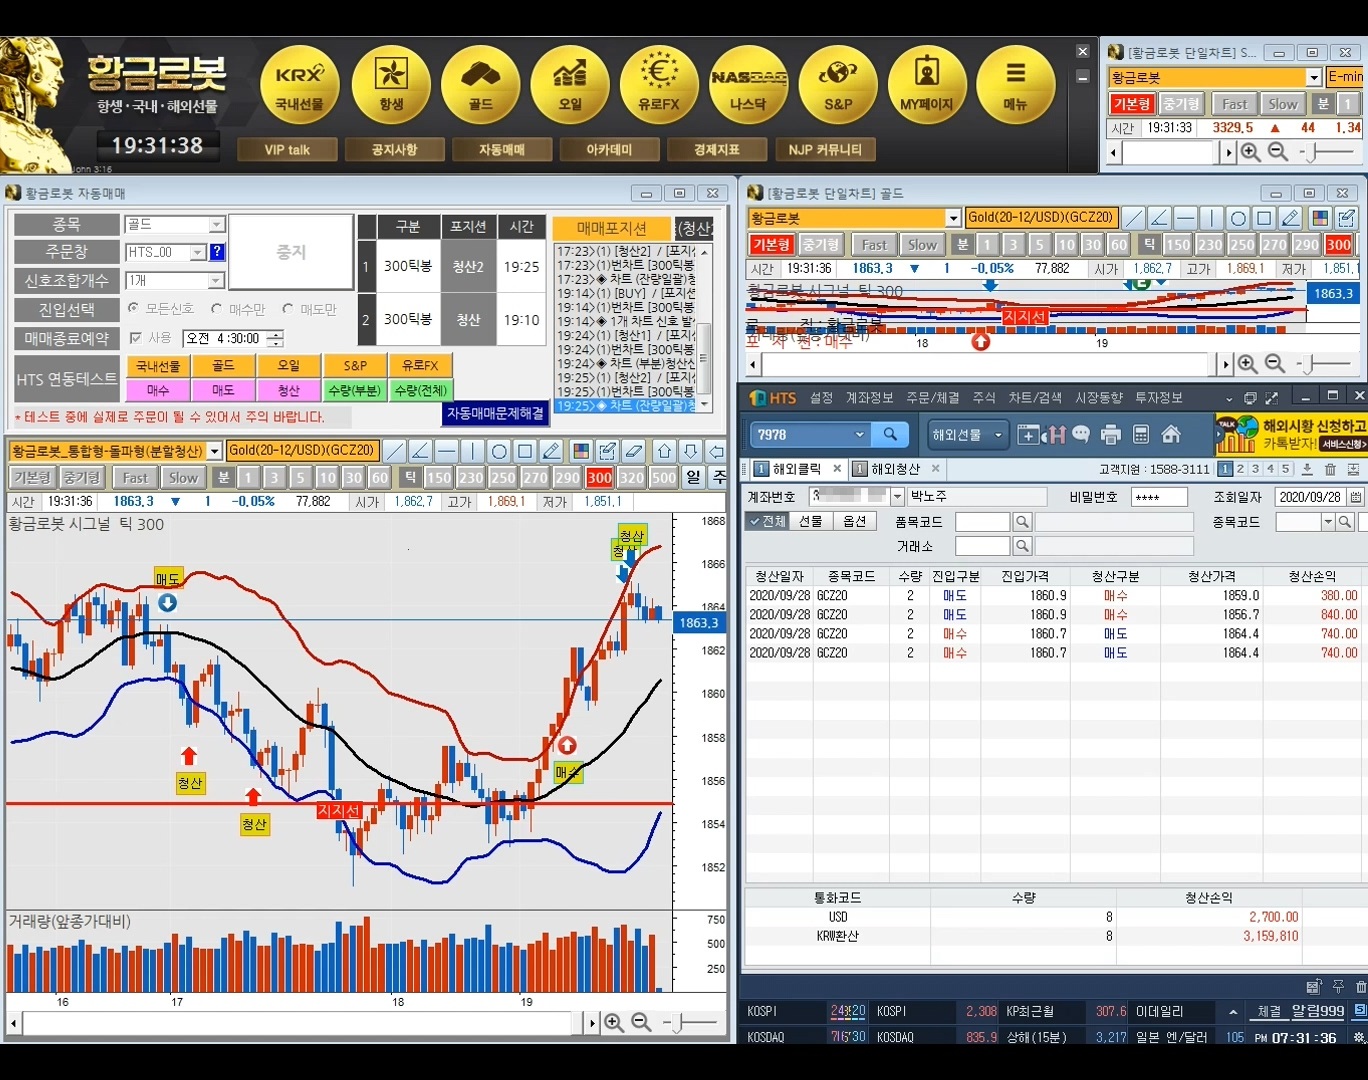Open the color palette in main chart toolbar
The width and height of the screenshot is (1368, 1080).
[581, 451]
